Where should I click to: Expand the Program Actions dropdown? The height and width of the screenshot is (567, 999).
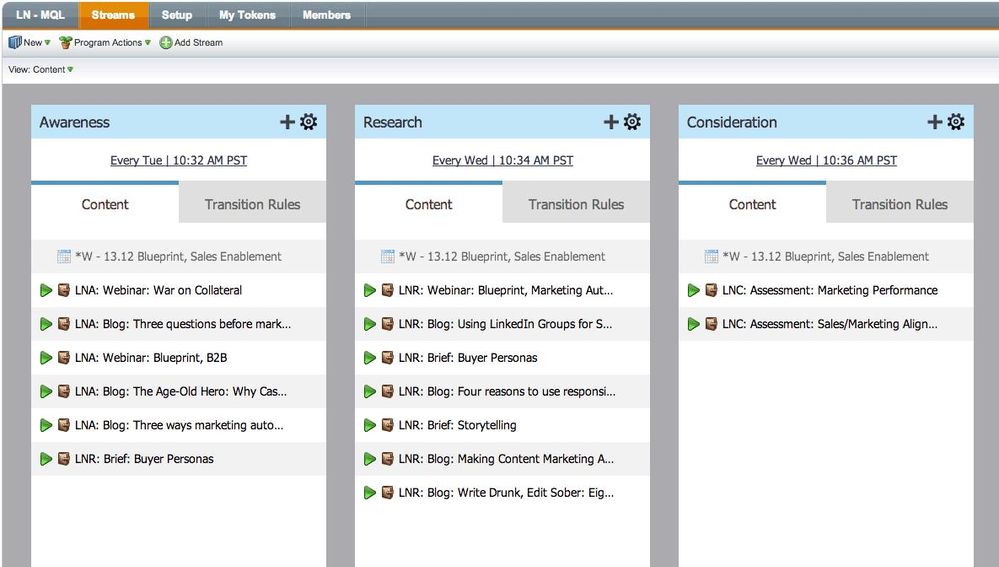[x=106, y=43]
